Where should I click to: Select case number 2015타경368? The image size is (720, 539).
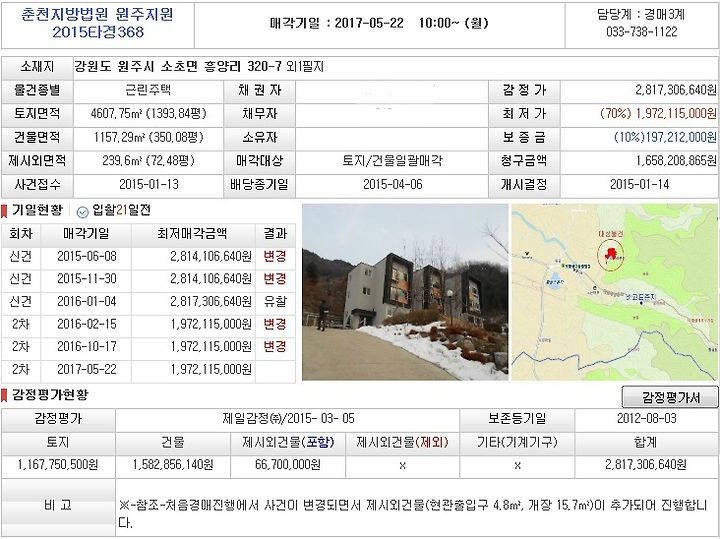(98, 32)
